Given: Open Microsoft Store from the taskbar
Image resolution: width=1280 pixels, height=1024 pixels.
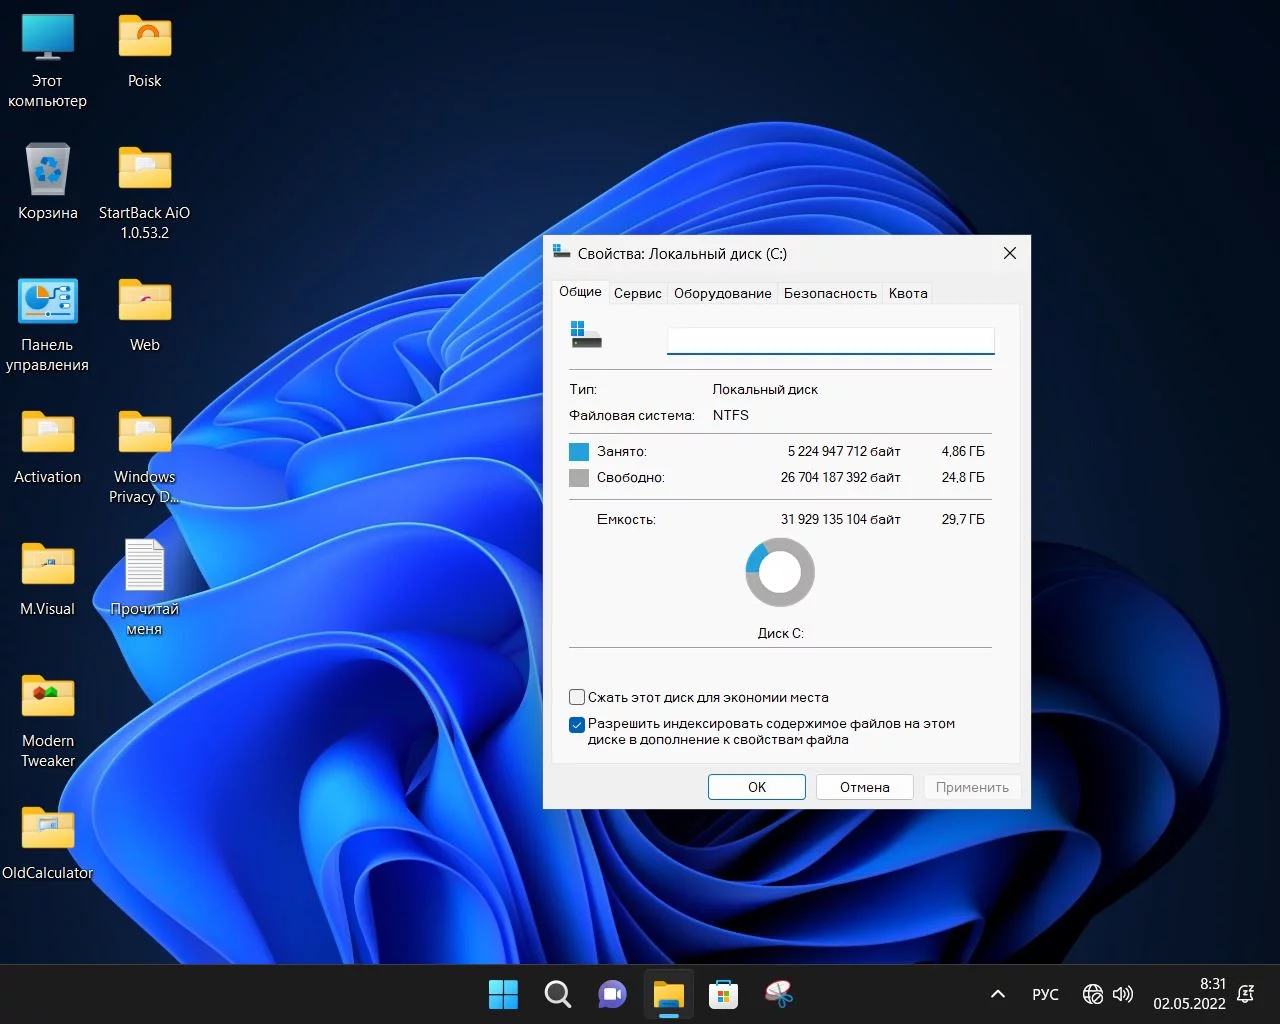Looking at the screenshot, I should pyautogui.click(x=723, y=994).
